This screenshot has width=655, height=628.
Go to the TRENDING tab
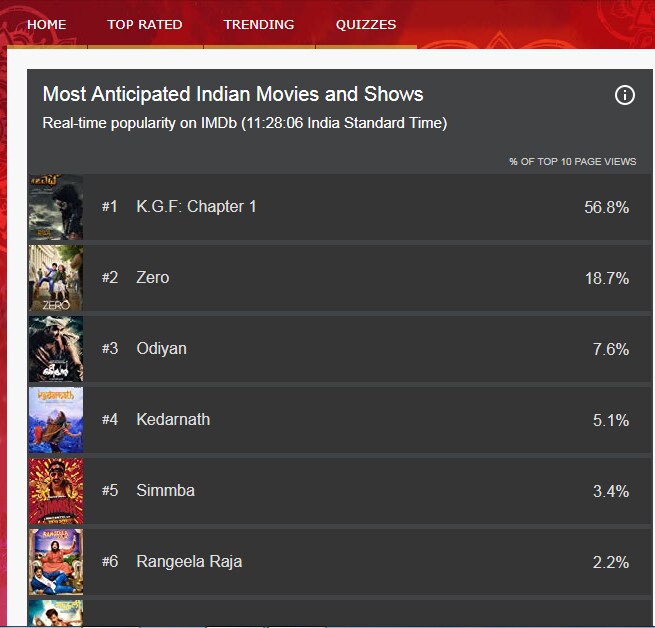pyautogui.click(x=259, y=25)
